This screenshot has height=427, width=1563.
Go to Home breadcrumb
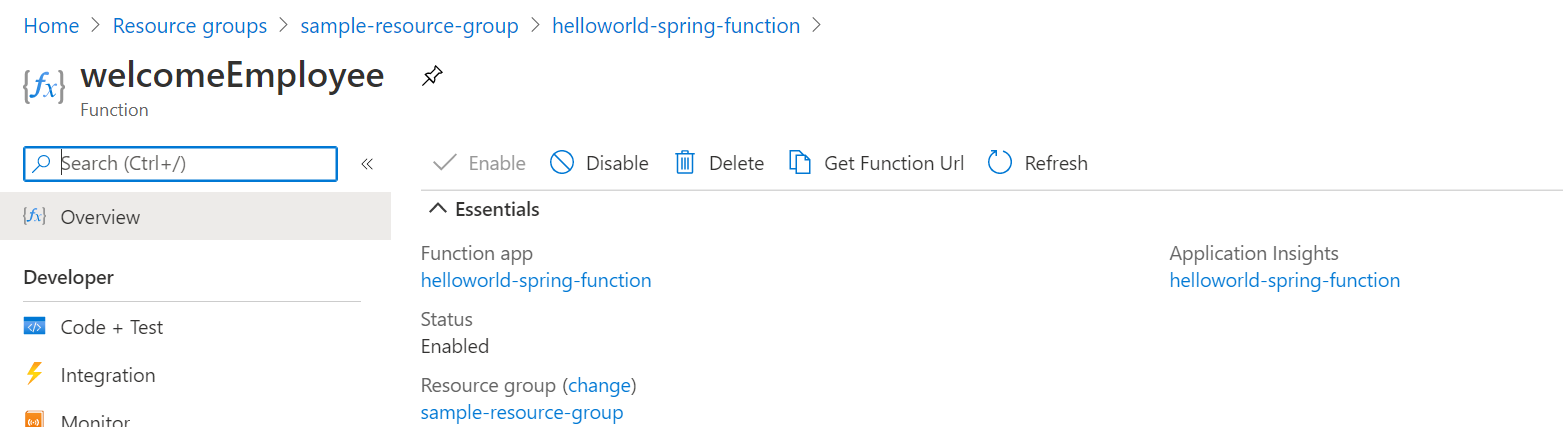click(x=51, y=26)
